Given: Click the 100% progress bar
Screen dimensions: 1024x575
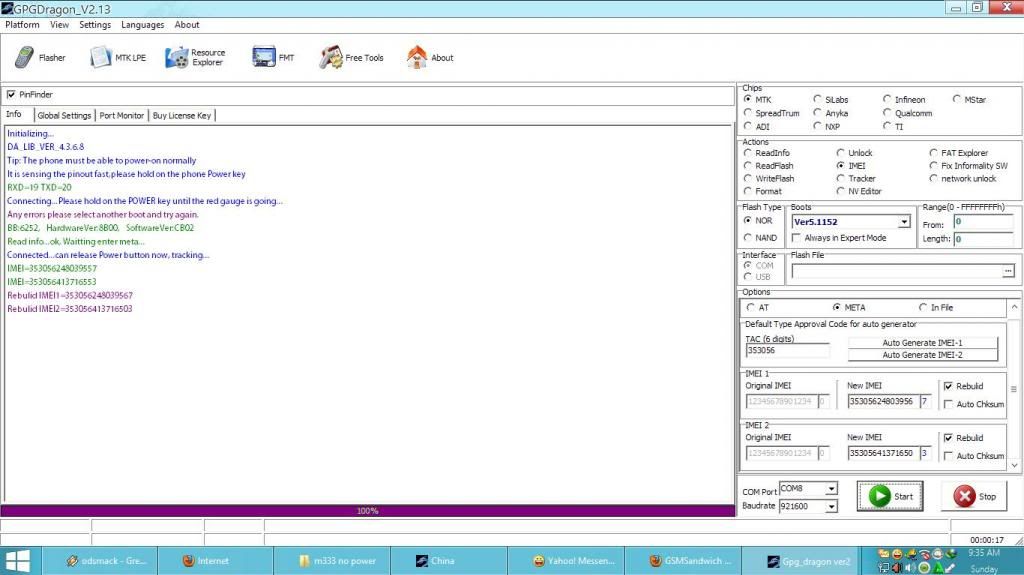Looking at the screenshot, I should click(367, 511).
